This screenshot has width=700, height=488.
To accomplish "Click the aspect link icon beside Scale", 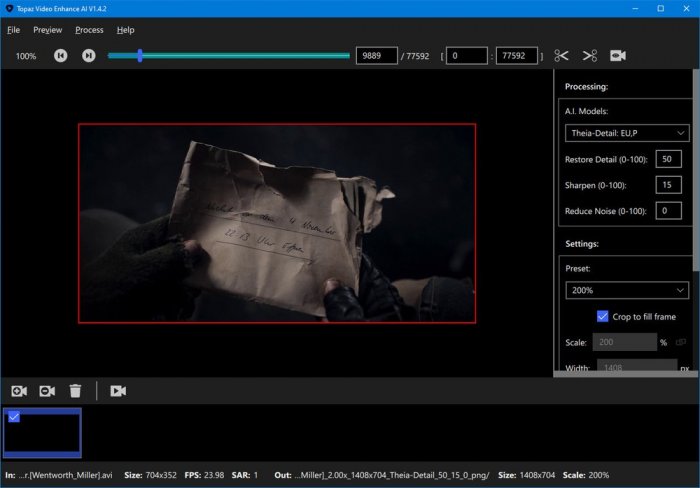I will pyautogui.click(x=680, y=342).
